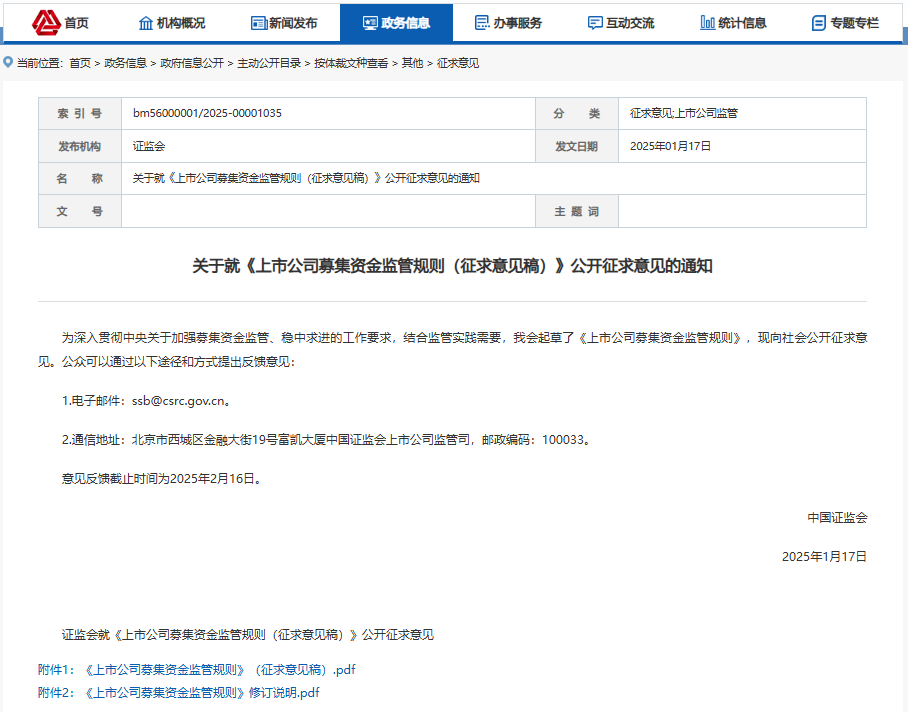Open the 办事服务 menu

(511, 20)
